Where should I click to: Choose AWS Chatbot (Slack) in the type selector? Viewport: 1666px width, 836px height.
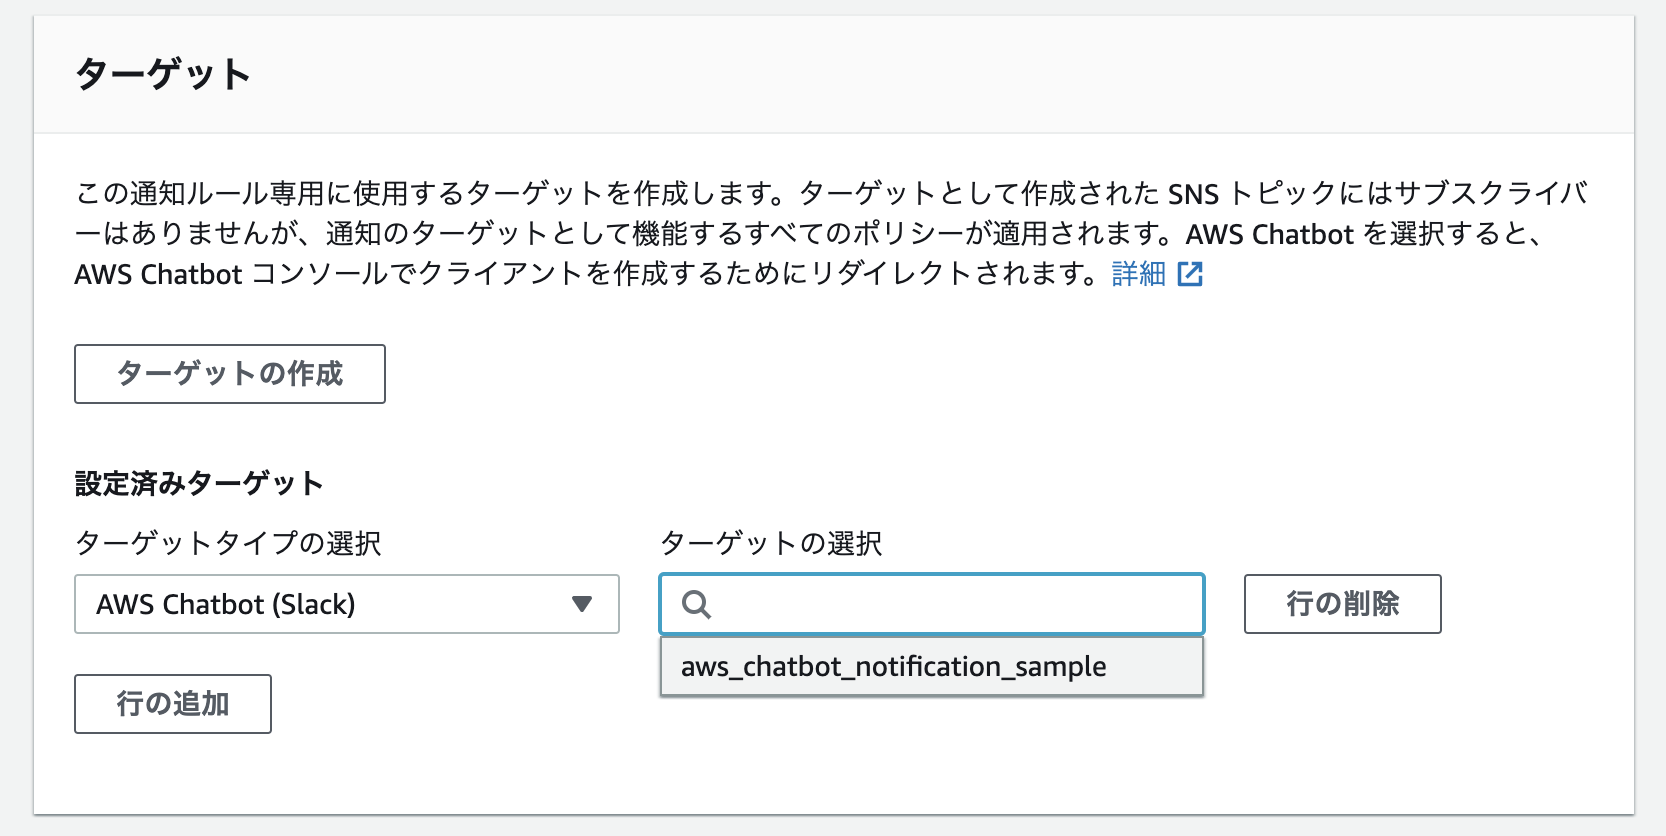coord(345,604)
